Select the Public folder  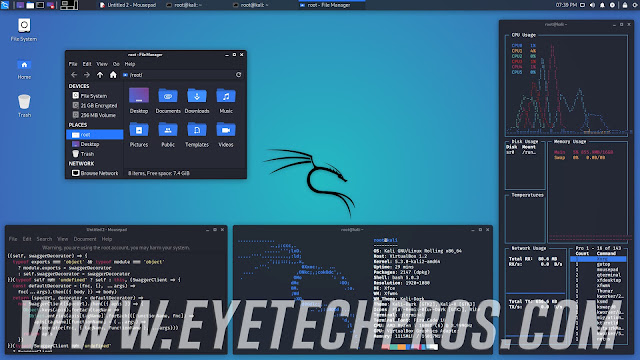click(x=168, y=134)
